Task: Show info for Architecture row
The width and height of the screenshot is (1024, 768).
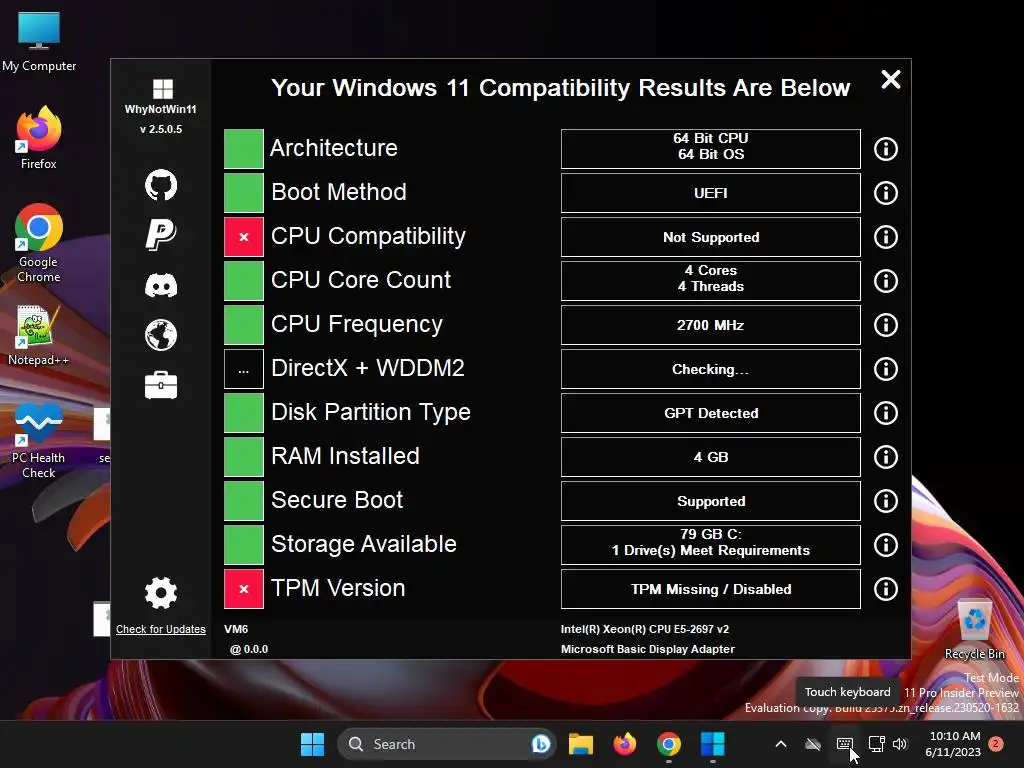Action: [x=886, y=149]
